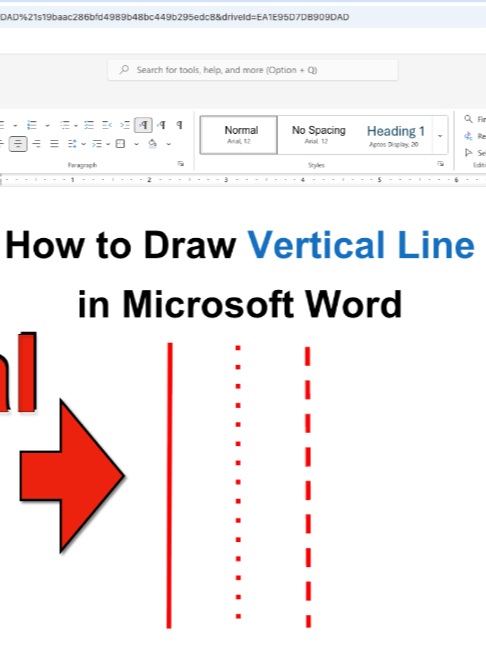486x648 pixels.
Task: Open line spacing dropdown arrow
Action: point(83,144)
